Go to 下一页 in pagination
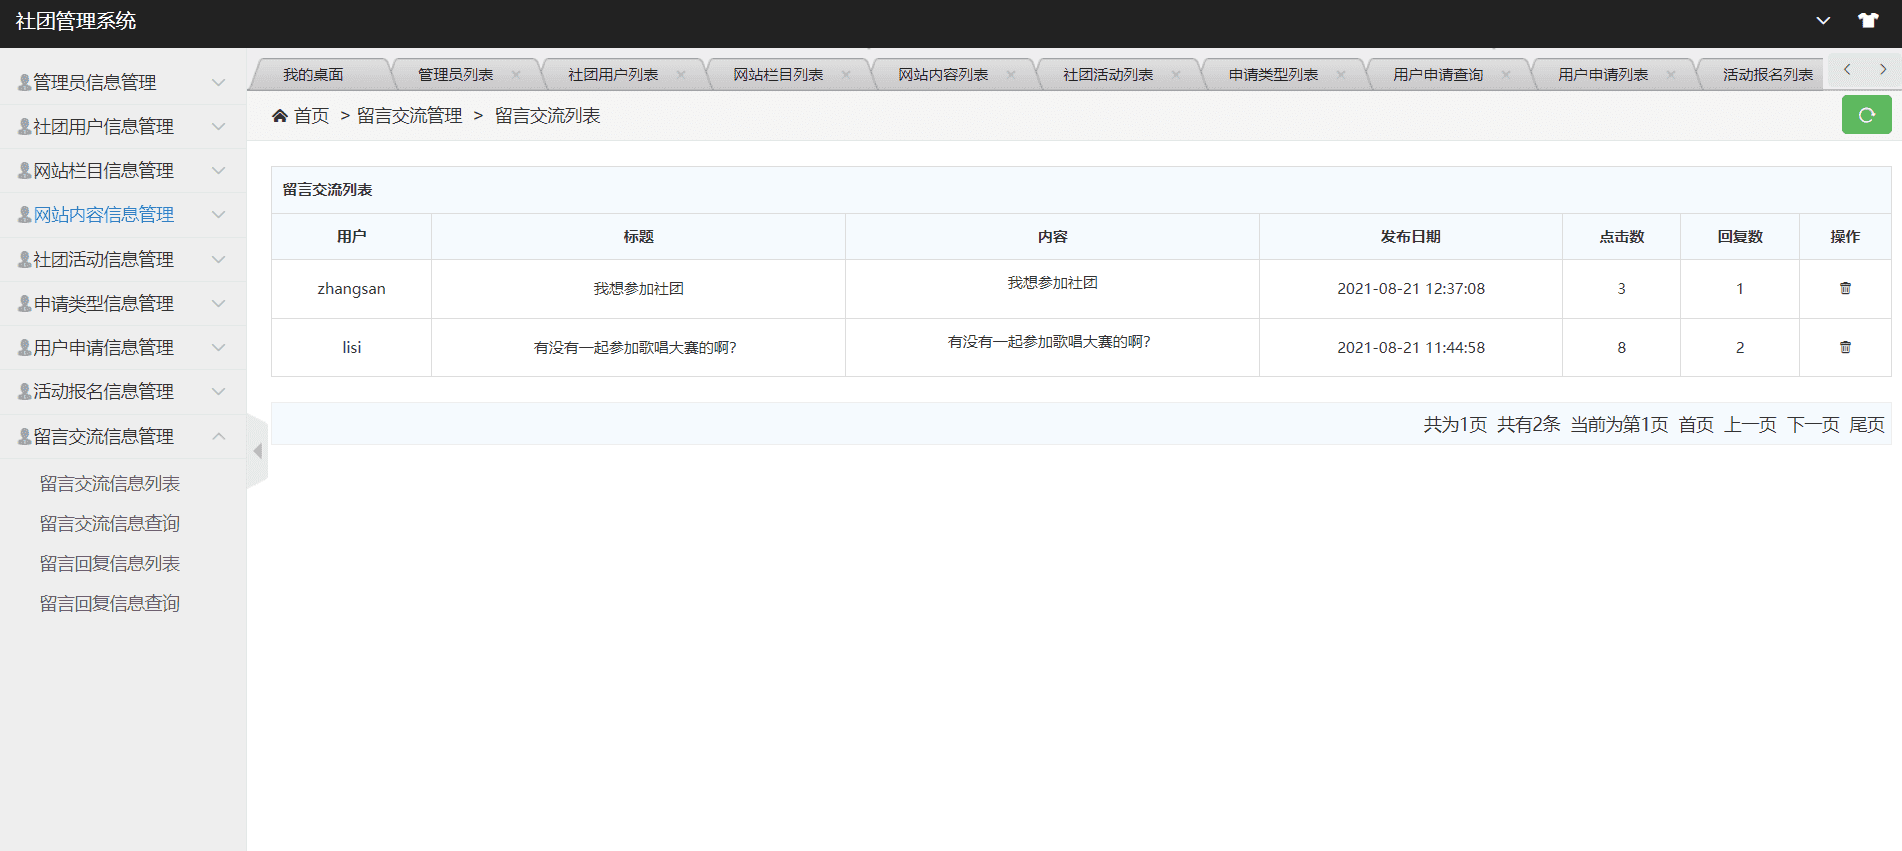 [1813, 425]
